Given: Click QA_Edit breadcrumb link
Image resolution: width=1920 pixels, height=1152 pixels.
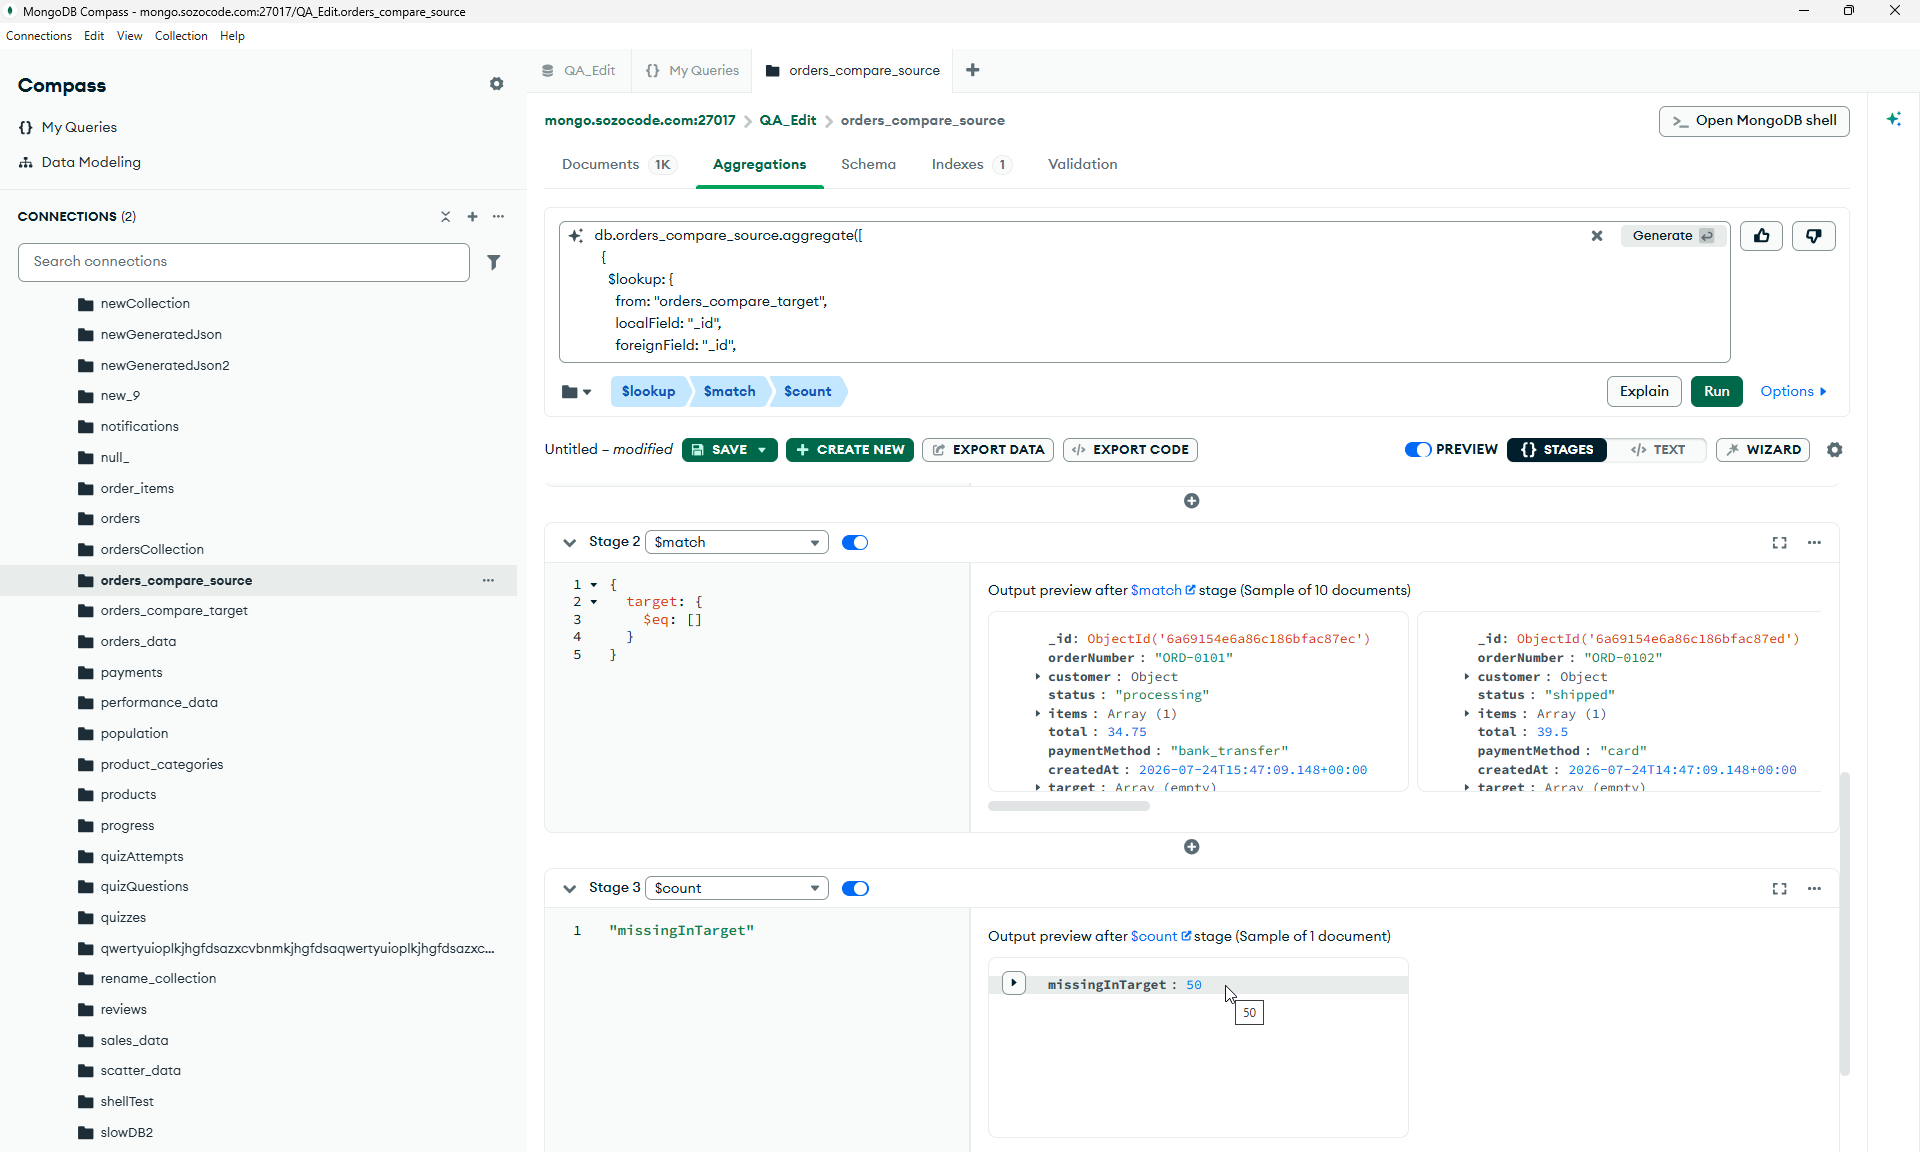Looking at the screenshot, I should point(787,120).
